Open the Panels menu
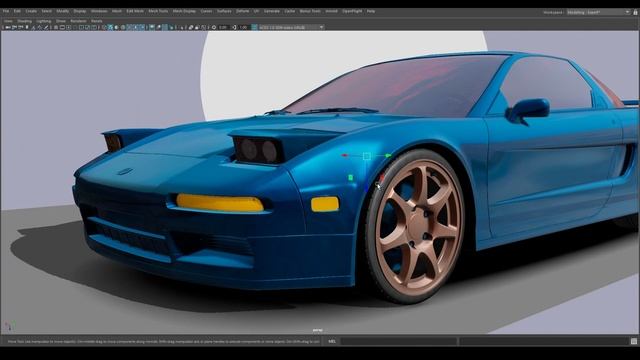640x360 pixels. point(97,21)
